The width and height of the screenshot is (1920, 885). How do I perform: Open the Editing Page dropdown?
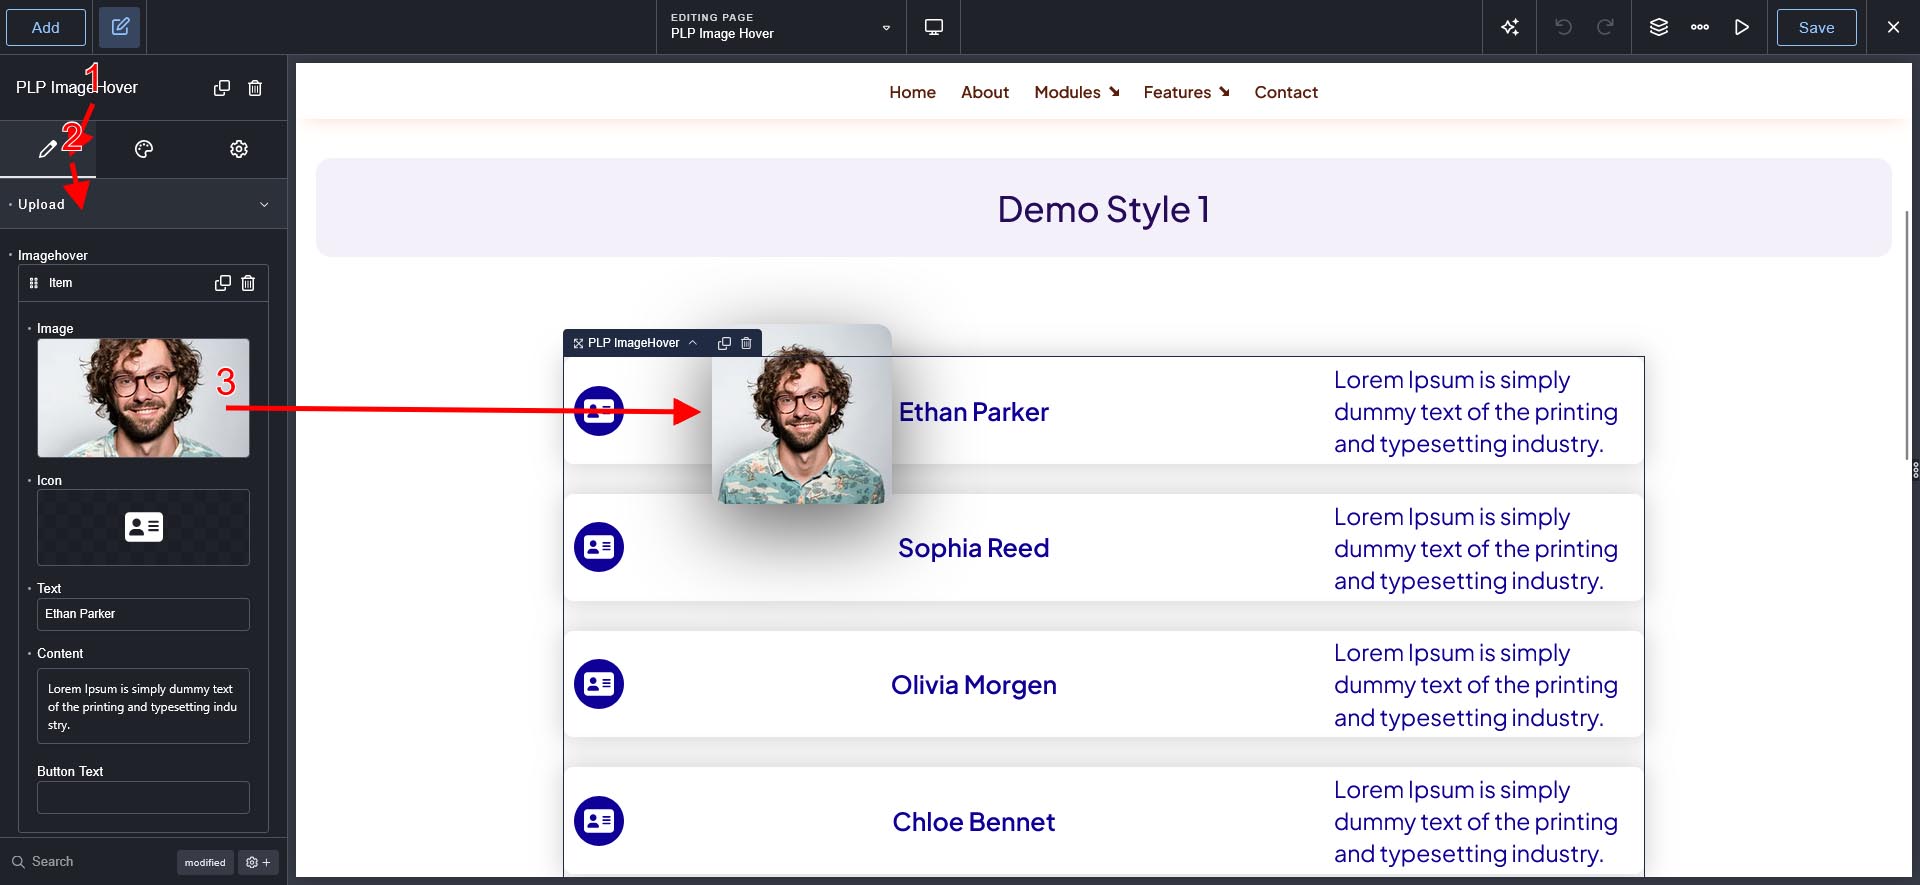pyautogui.click(x=781, y=27)
